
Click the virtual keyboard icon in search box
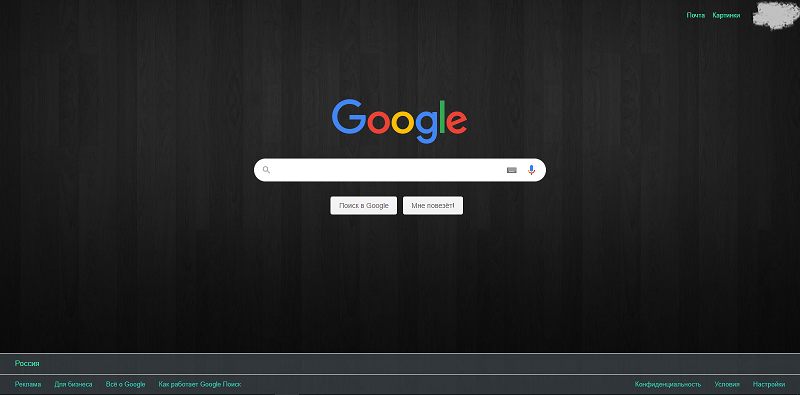point(512,170)
